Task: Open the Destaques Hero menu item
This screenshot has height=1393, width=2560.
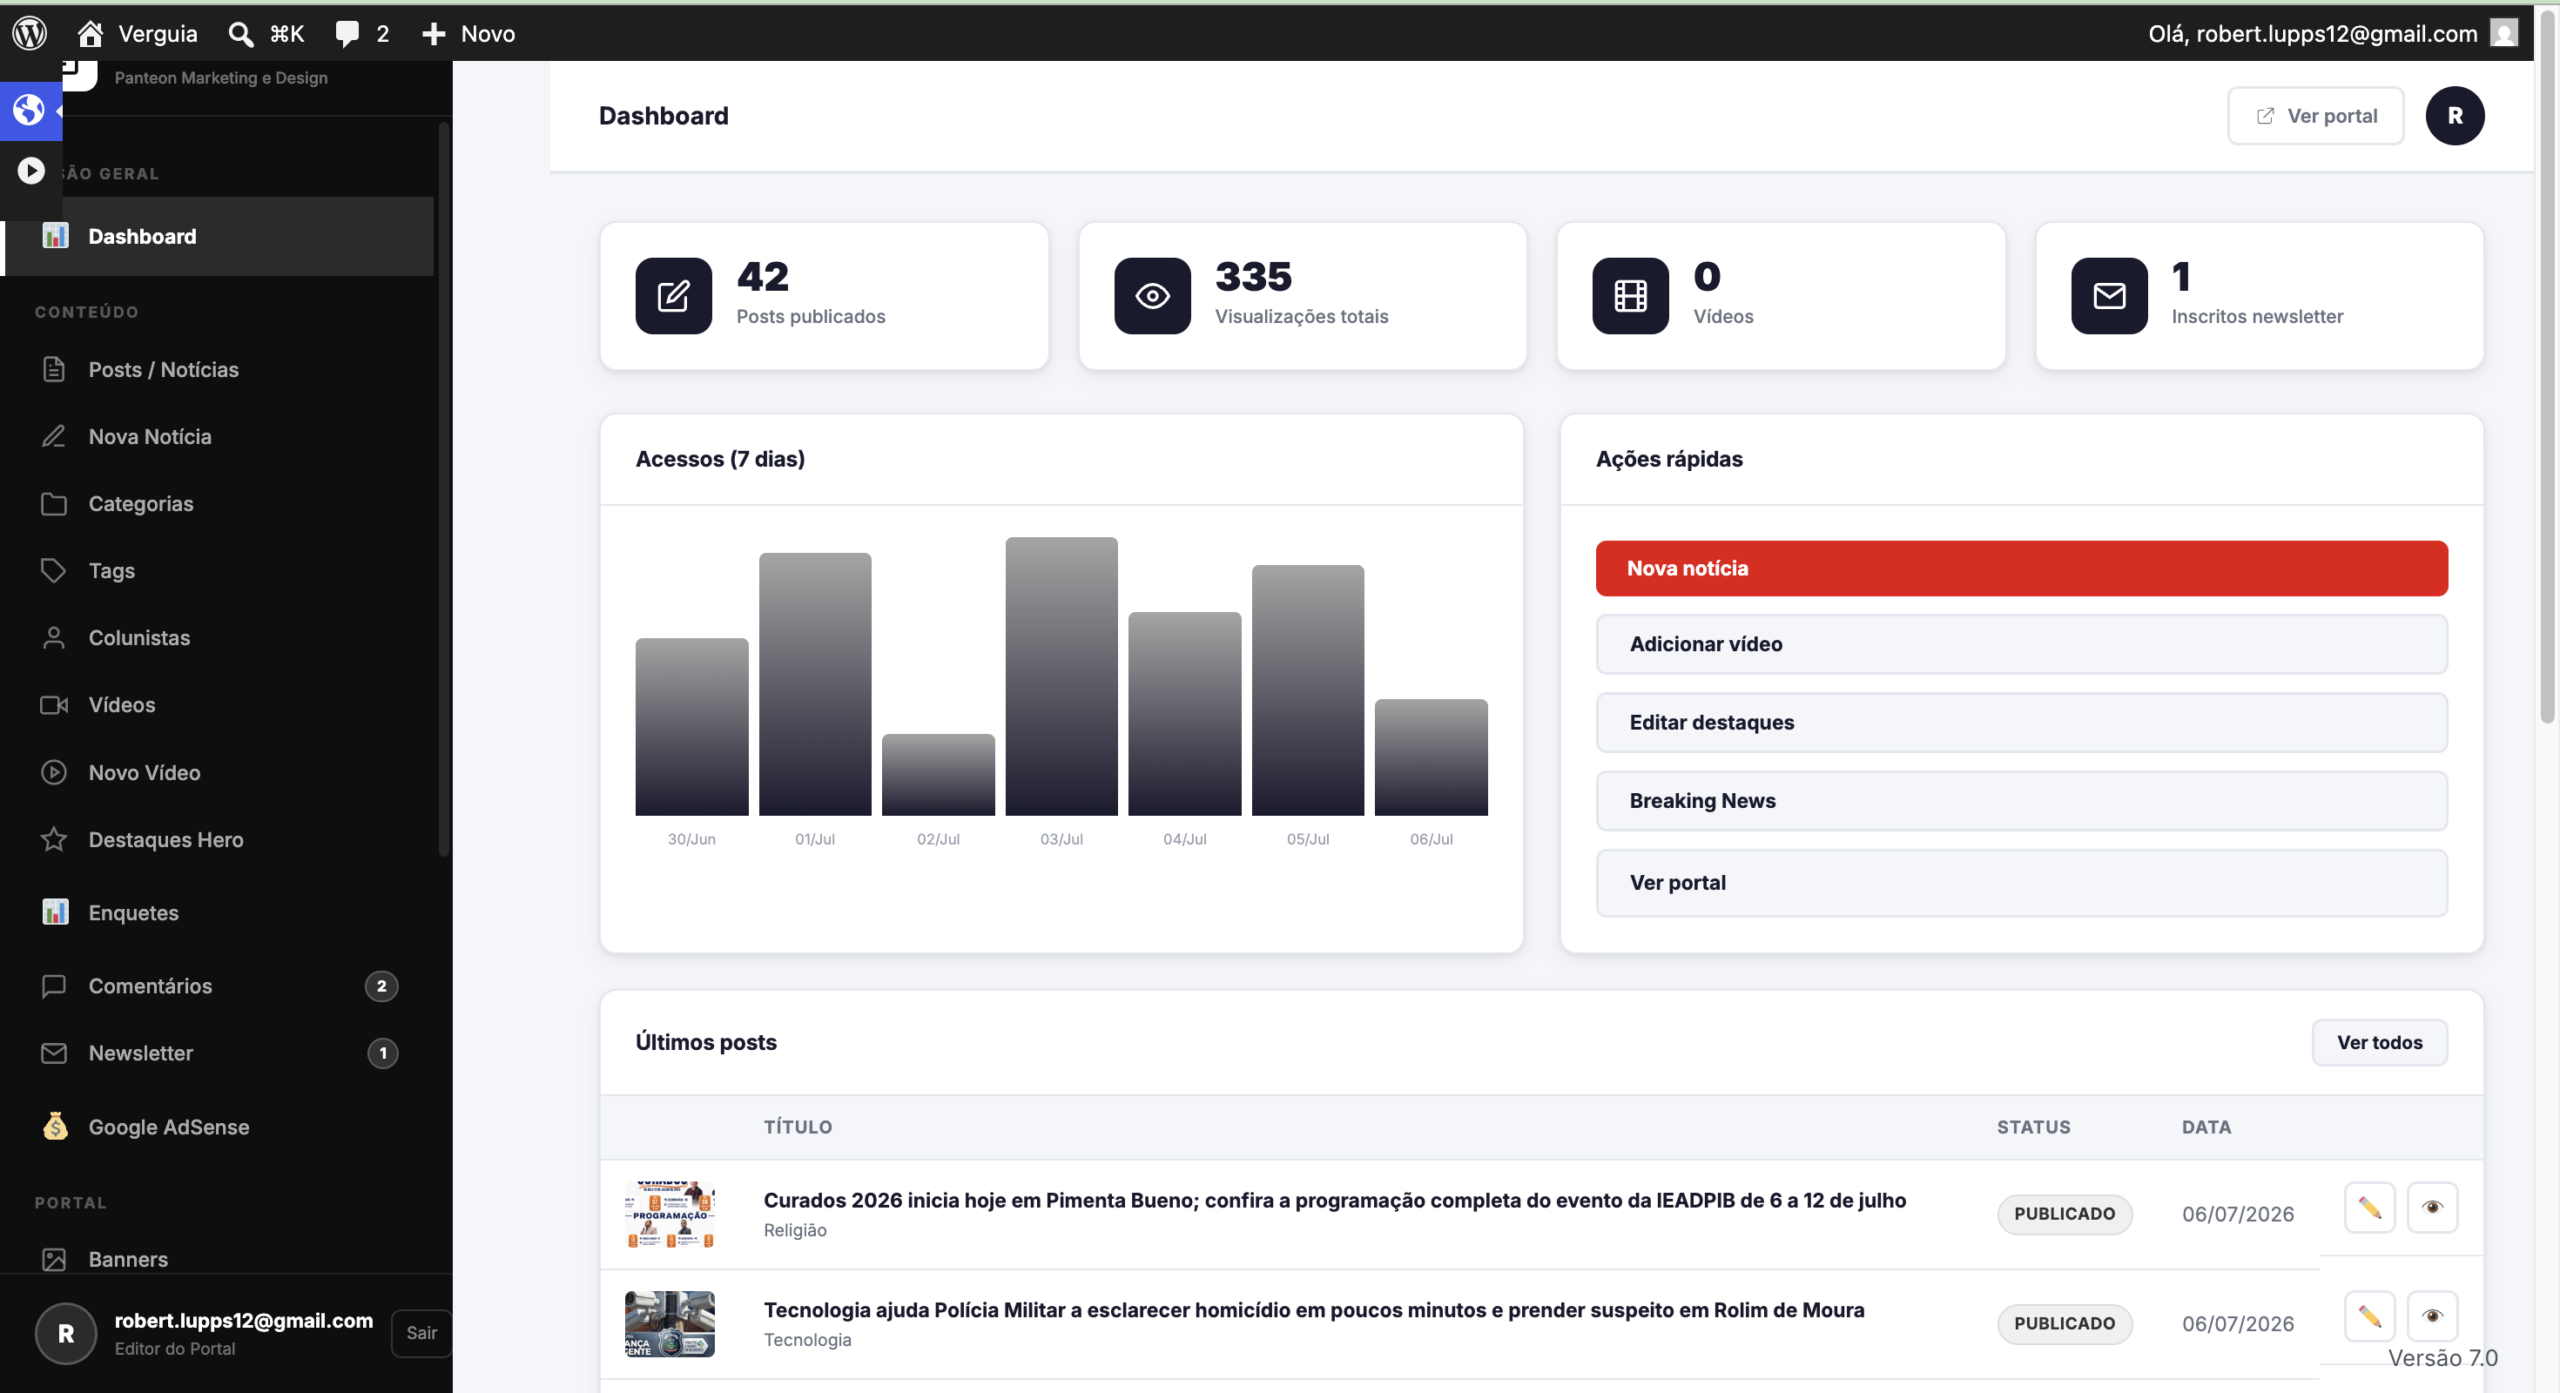Action: point(165,840)
